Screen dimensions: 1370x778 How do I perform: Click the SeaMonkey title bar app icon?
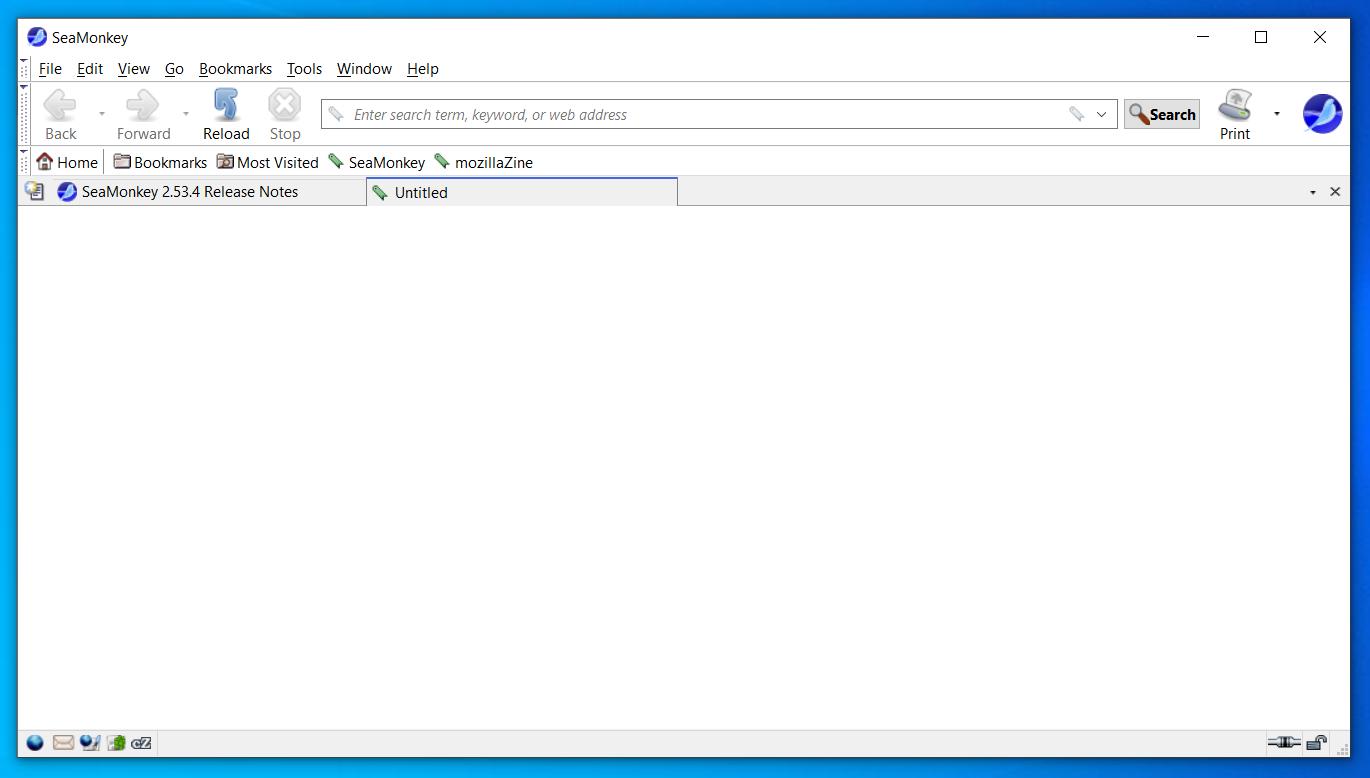tap(37, 37)
